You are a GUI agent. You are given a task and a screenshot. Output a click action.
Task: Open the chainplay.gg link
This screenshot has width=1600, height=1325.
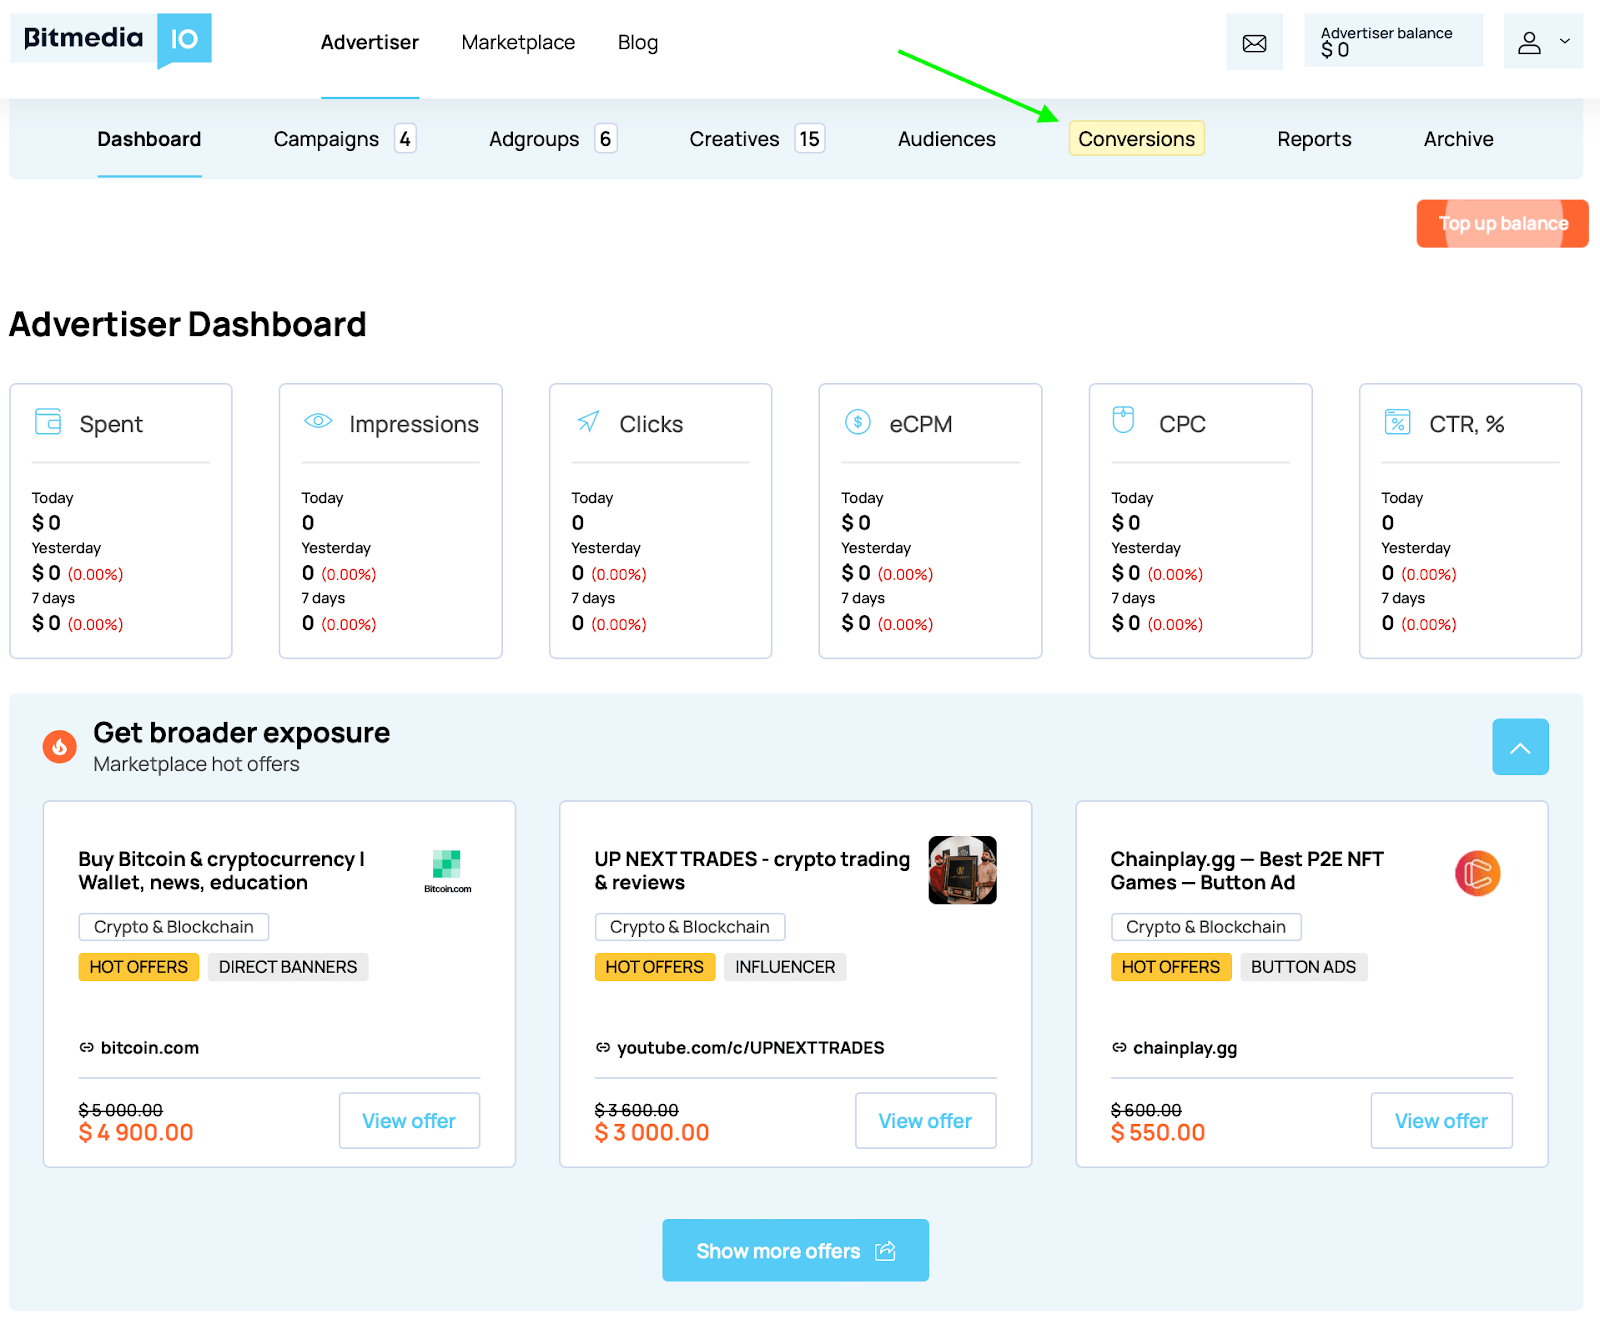coord(1186,1047)
